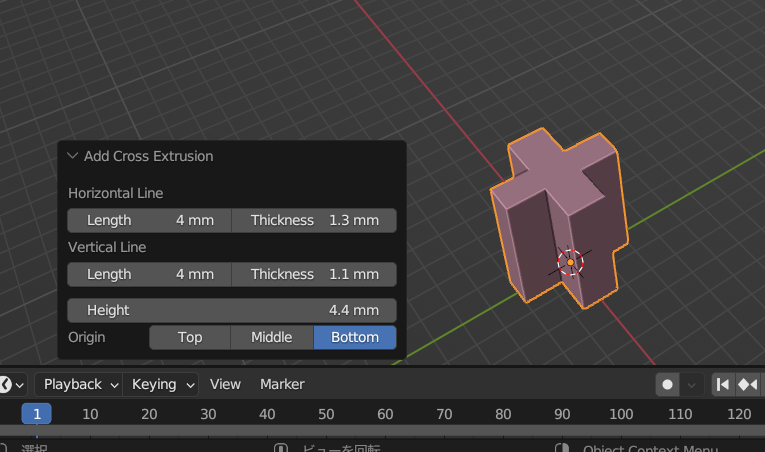Set Origin to Top

190,337
